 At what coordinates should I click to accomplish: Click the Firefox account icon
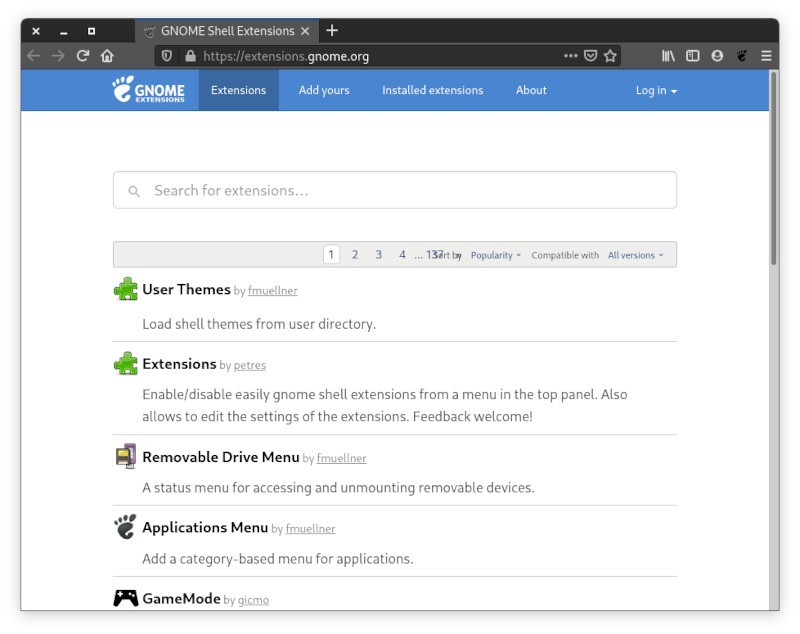[x=719, y=56]
